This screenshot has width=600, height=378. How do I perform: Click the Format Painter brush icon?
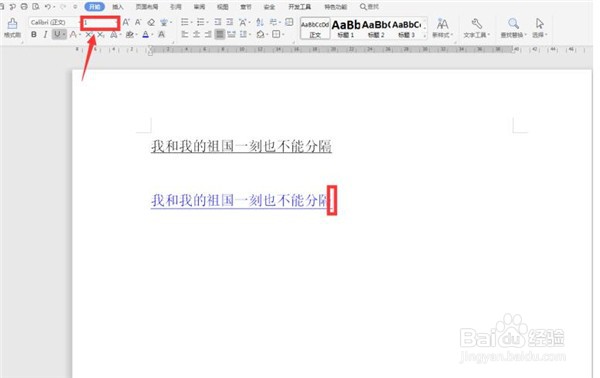[x=12, y=24]
